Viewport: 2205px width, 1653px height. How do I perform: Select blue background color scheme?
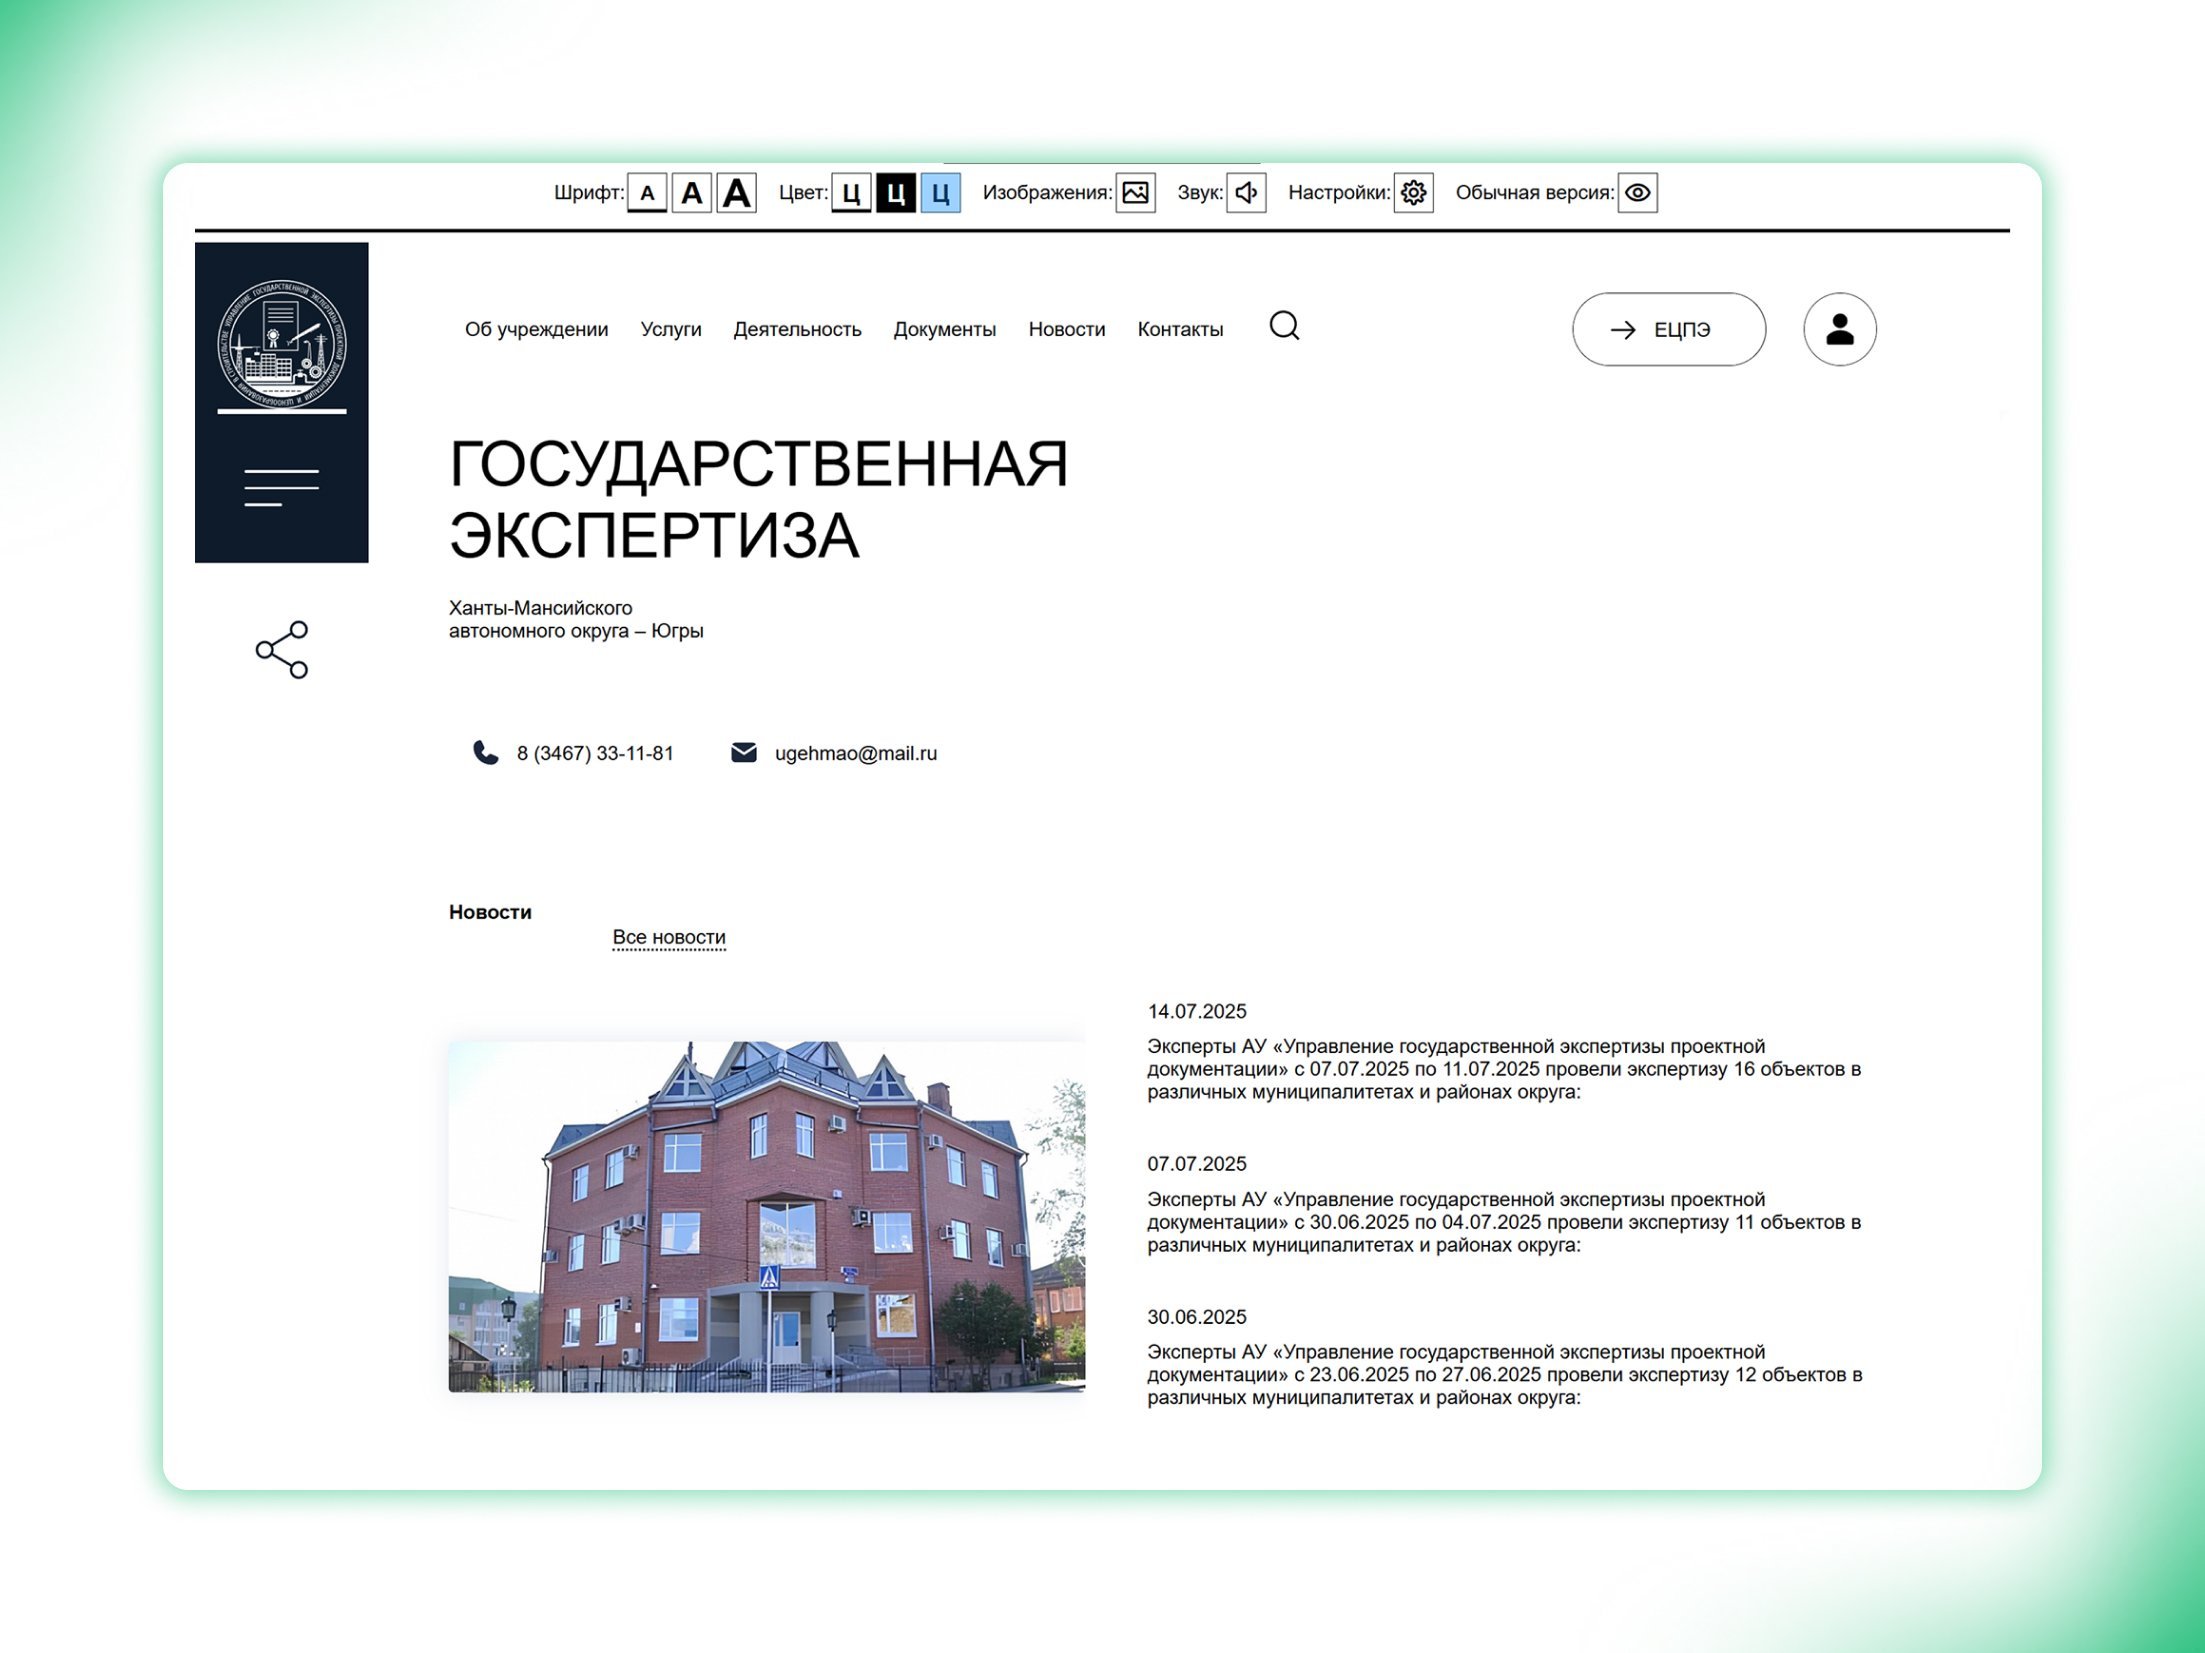click(940, 192)
